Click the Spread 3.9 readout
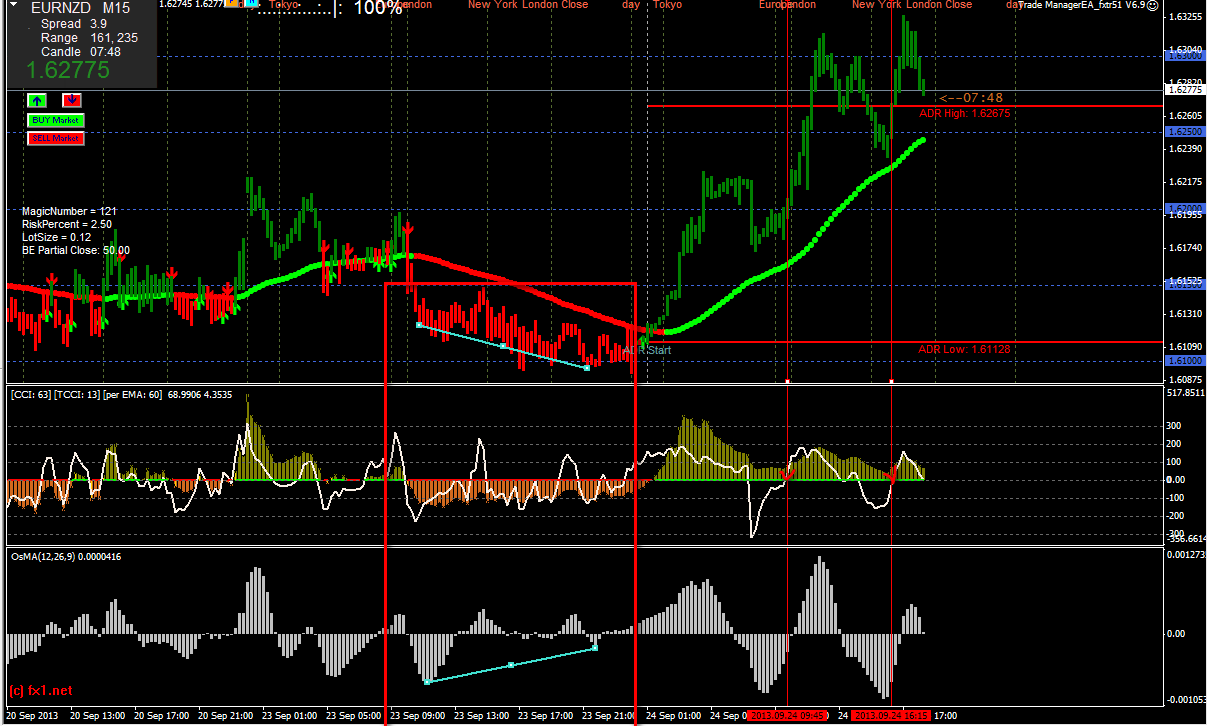The height and width of the screenshot is (726, 1208). [75, 23]
